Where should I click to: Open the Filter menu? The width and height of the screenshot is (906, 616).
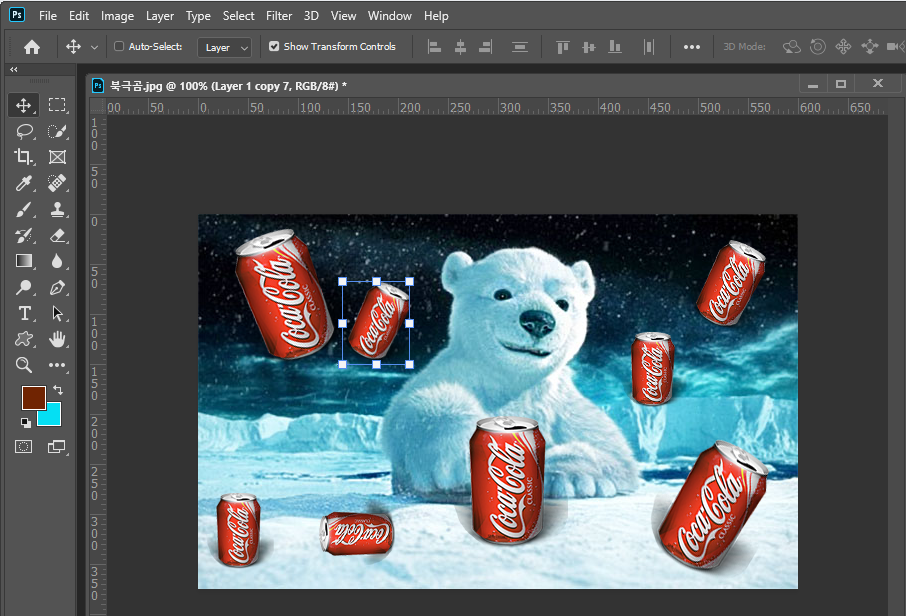[279, 16]
